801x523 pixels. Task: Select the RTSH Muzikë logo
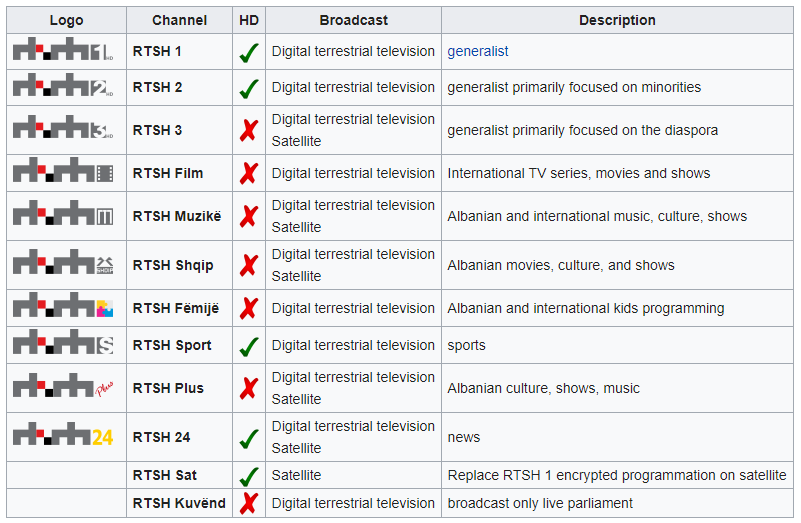(x=63, y=214)
